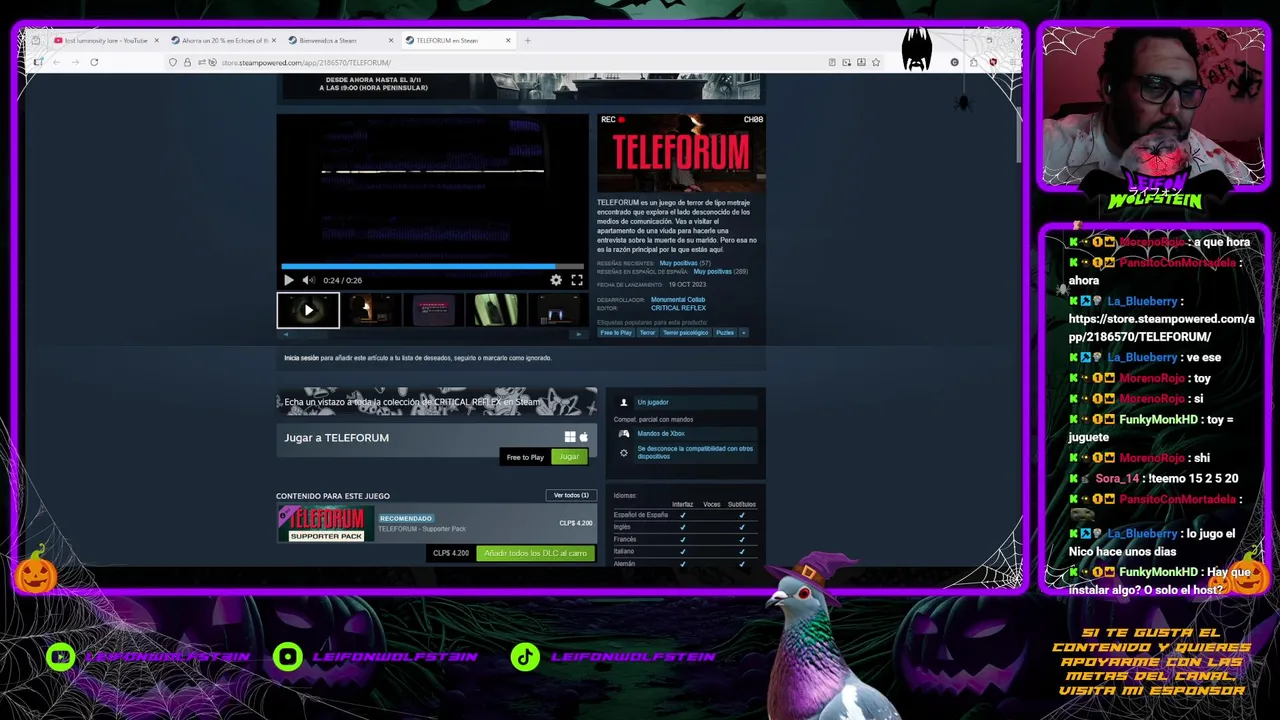Click the 'Español de España' language row
The height and width of the screenshot is (720, 1280).
click(x=687, y=515)
